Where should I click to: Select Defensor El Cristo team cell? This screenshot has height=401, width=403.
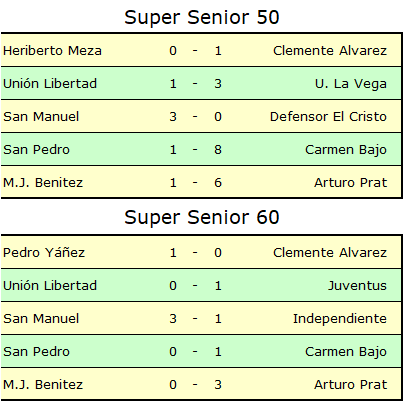click(x=328, y=117)
